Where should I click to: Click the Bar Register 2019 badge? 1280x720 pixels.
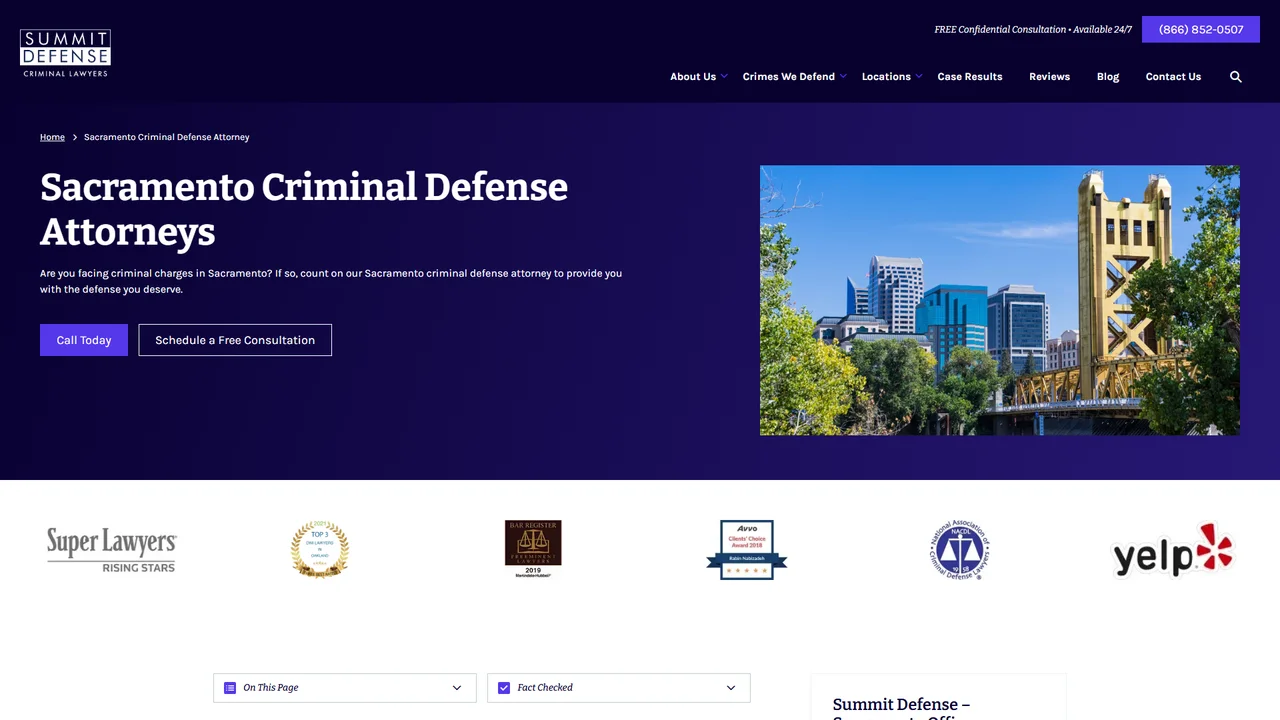point(533,549)
